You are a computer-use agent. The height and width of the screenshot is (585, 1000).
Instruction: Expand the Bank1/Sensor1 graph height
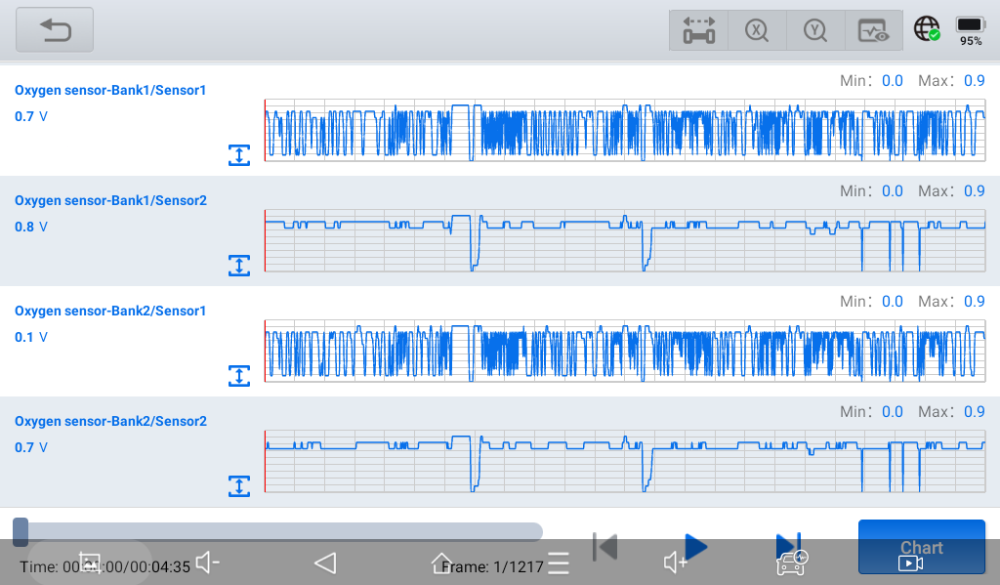pyautogui.click(x=239, y=155)
